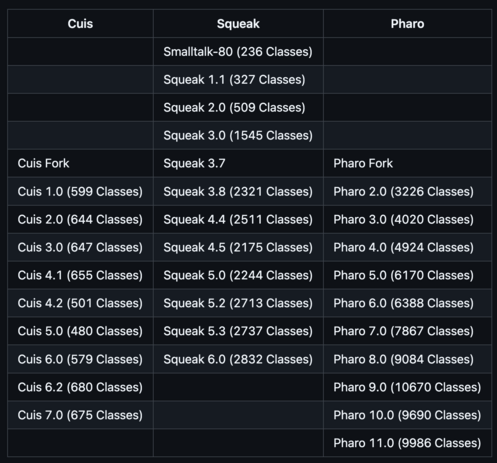Select Cuis 7.0 (675 Classes) cell
This screenshot has width=497, height=463.
coord(80,415)
